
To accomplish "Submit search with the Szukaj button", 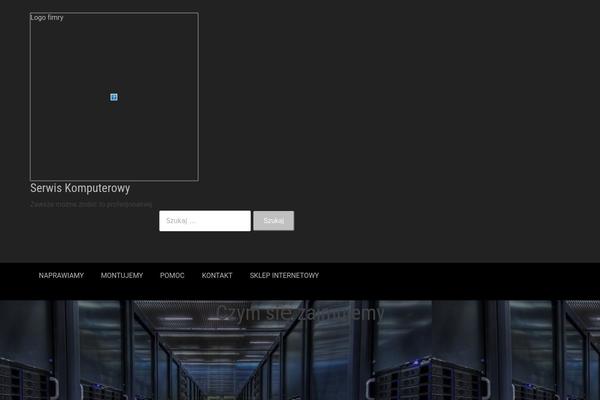I will 274,221.
